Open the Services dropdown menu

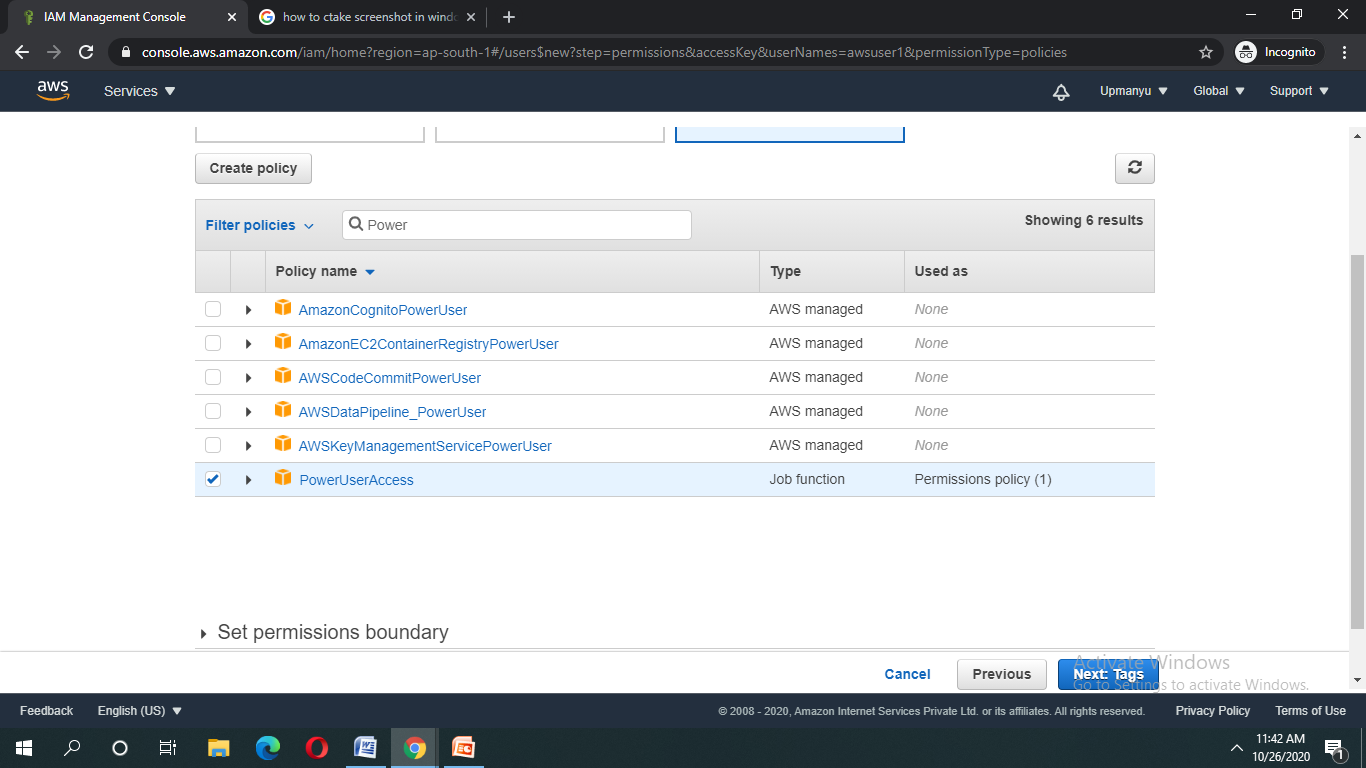pos(140,91)
